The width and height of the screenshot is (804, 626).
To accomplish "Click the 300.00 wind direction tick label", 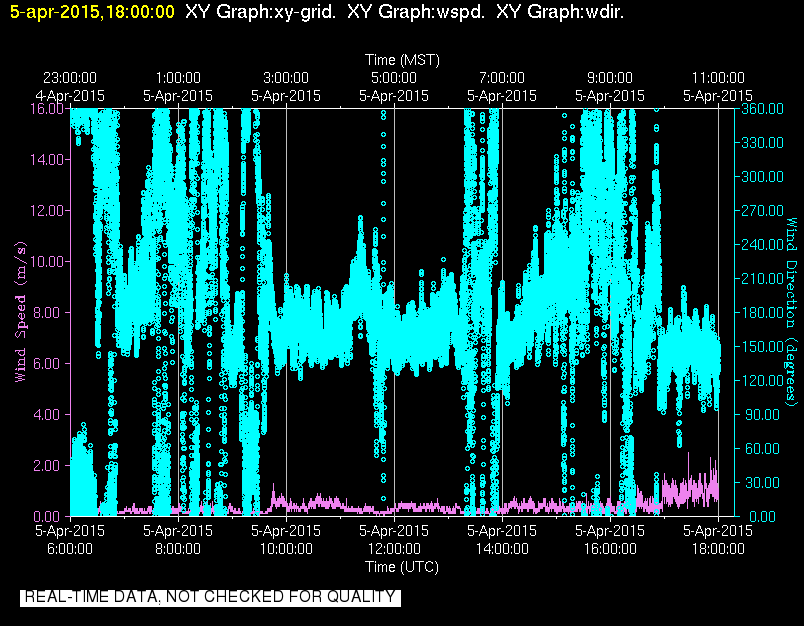I will pyautogui.click(x=762, y=177).
